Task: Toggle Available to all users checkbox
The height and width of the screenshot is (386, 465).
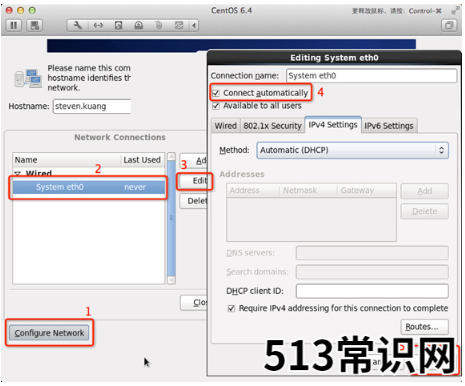Action: 216,106
